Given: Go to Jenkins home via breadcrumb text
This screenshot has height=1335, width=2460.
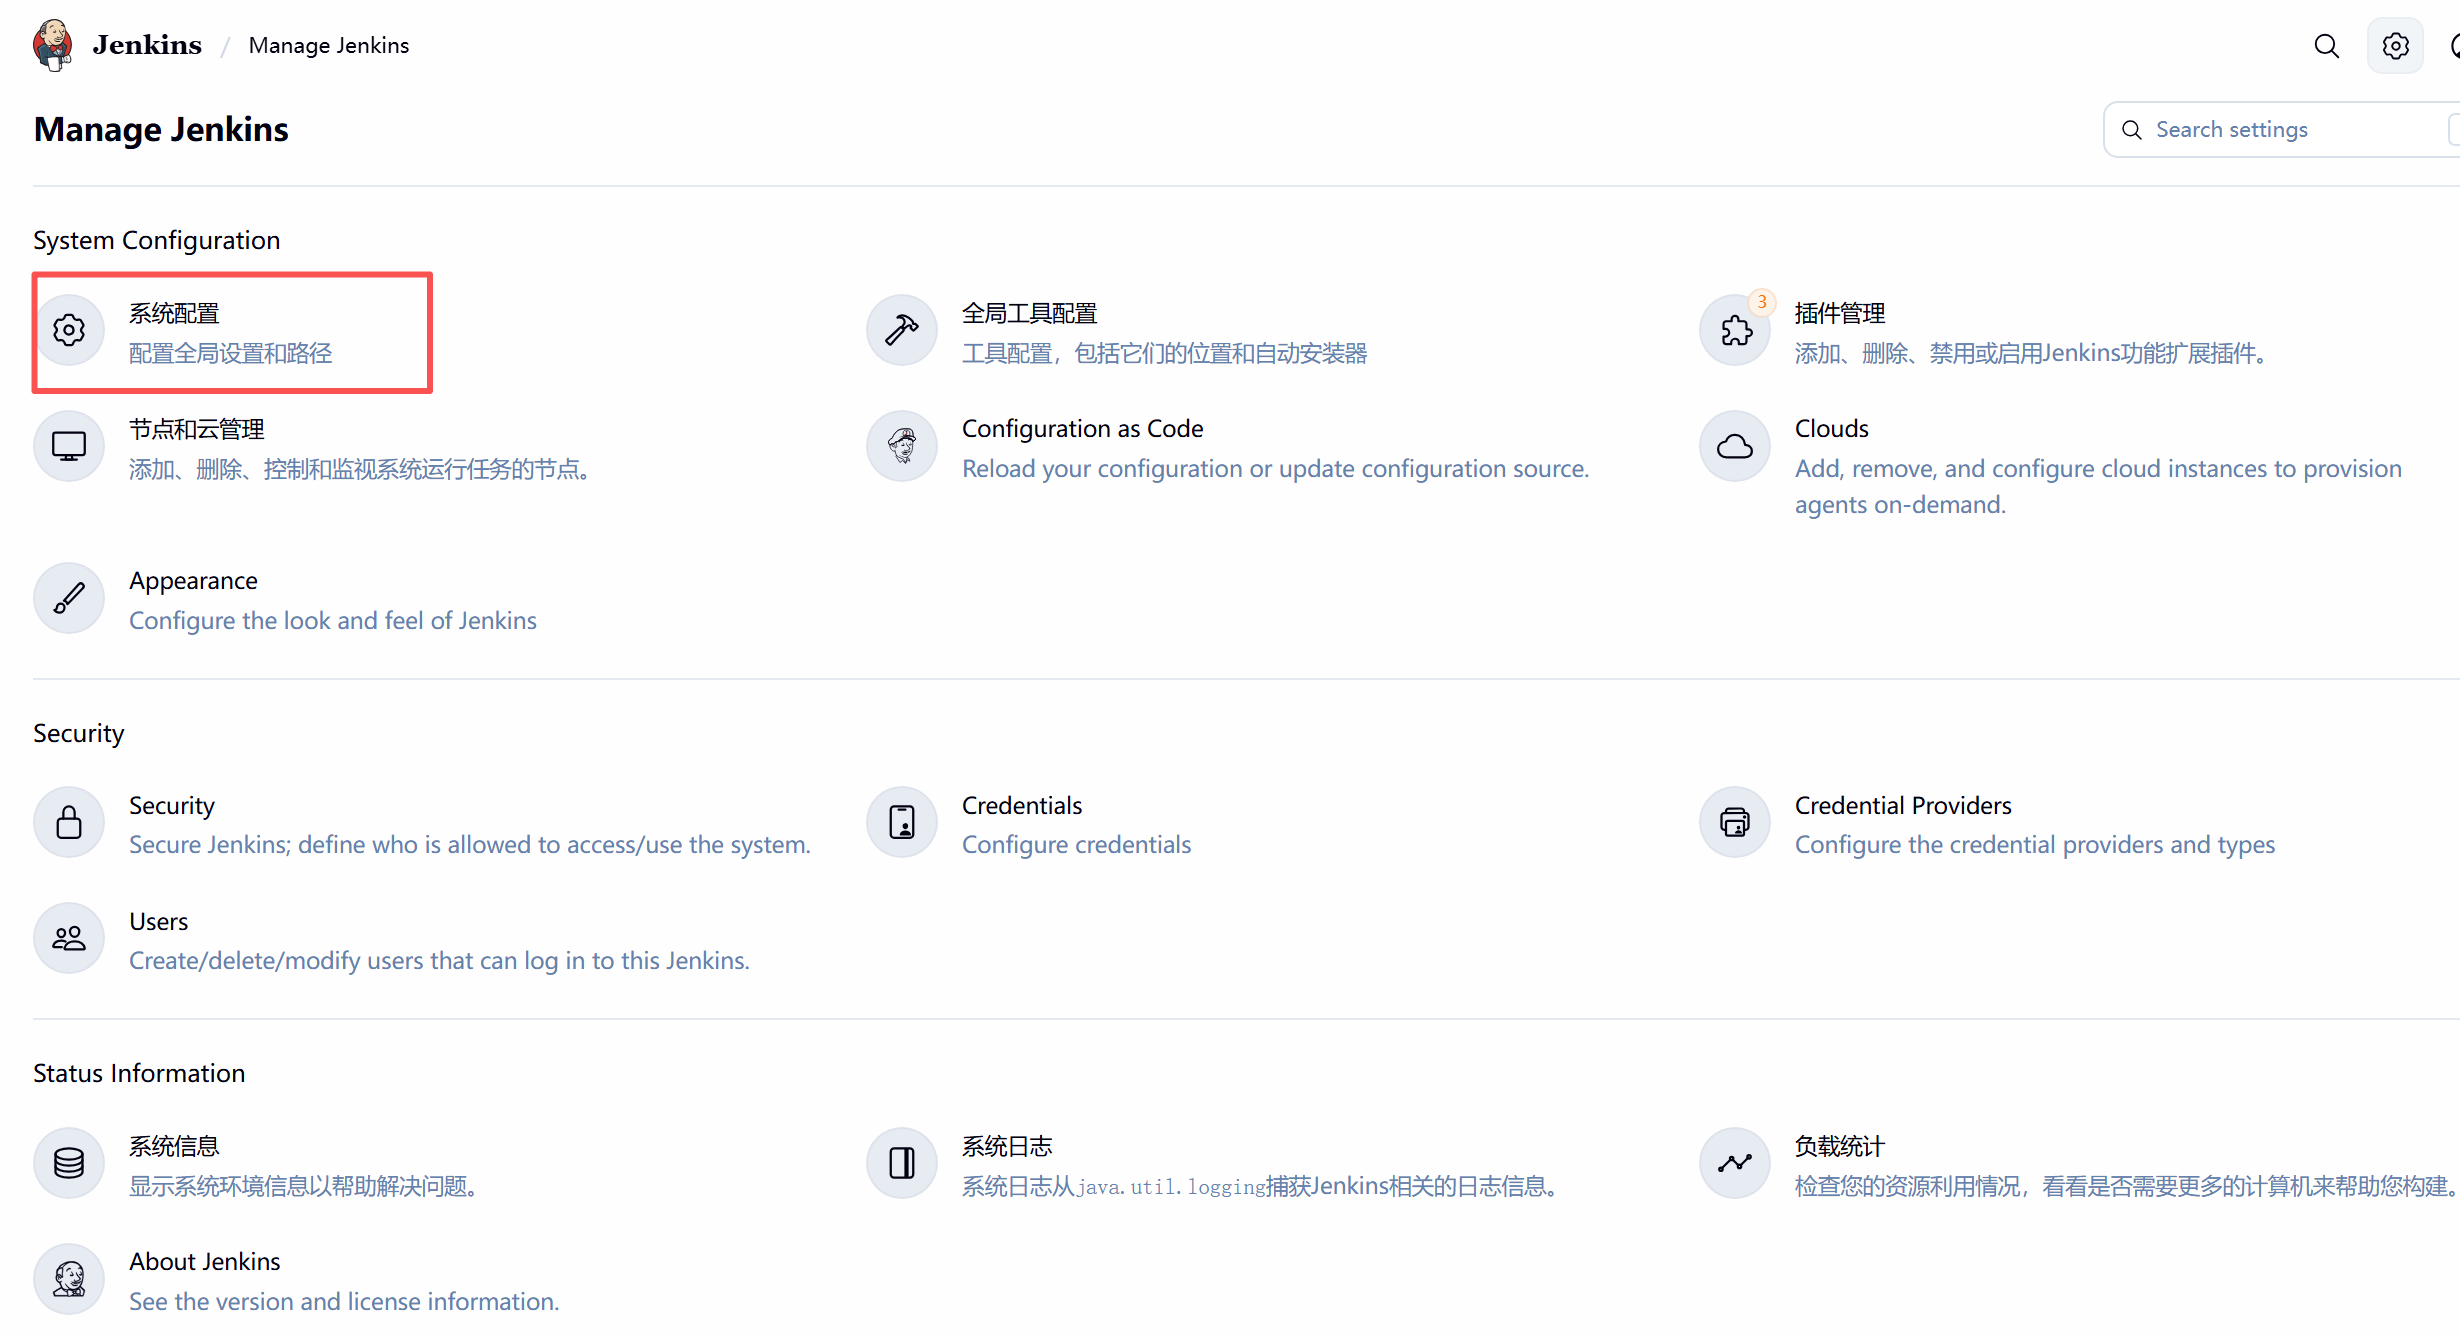Looking at the screenshot, I should pos(147,45).
